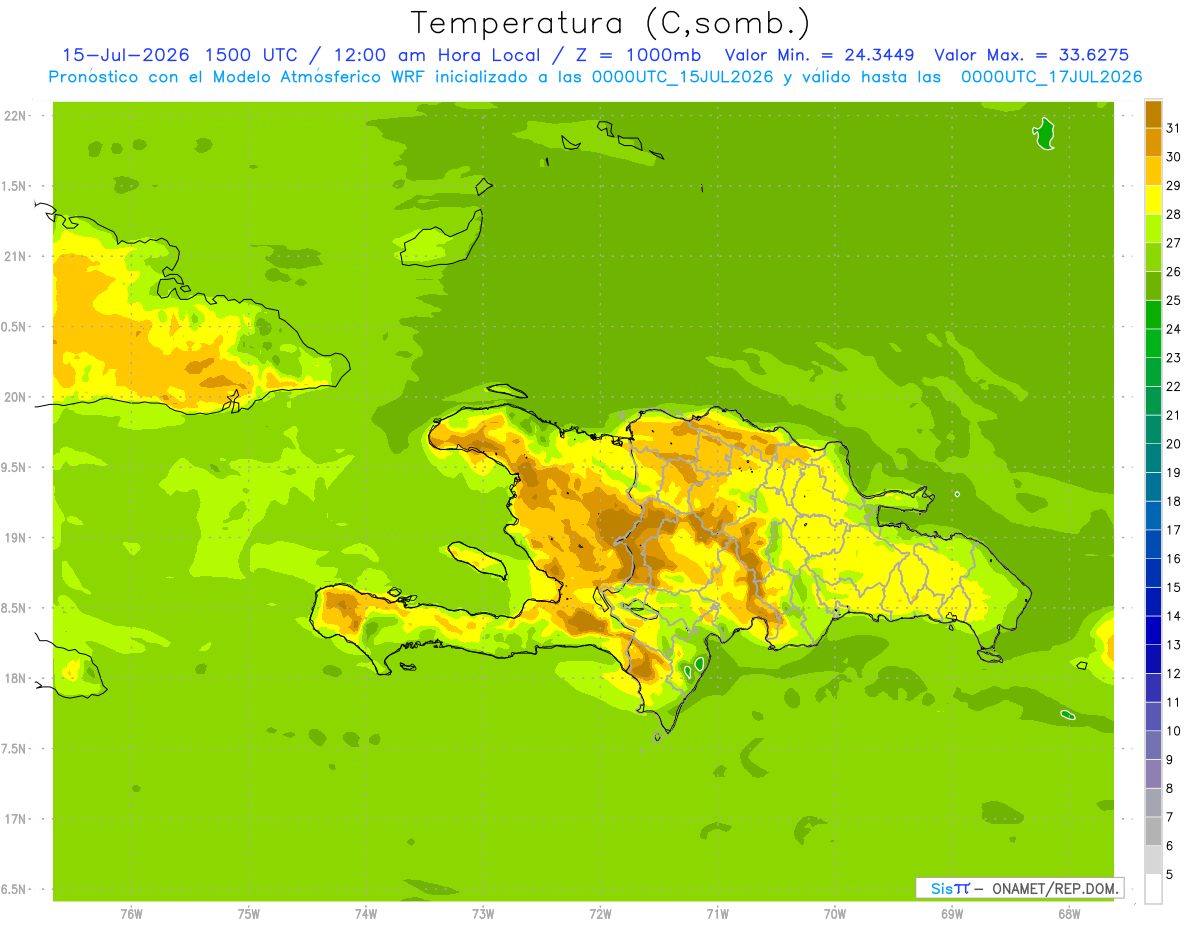This screenshot has height=927, width=1200.
Task: Click the 'Valor Min. = 24.3449' readout
Action: (x=819, y=55)
